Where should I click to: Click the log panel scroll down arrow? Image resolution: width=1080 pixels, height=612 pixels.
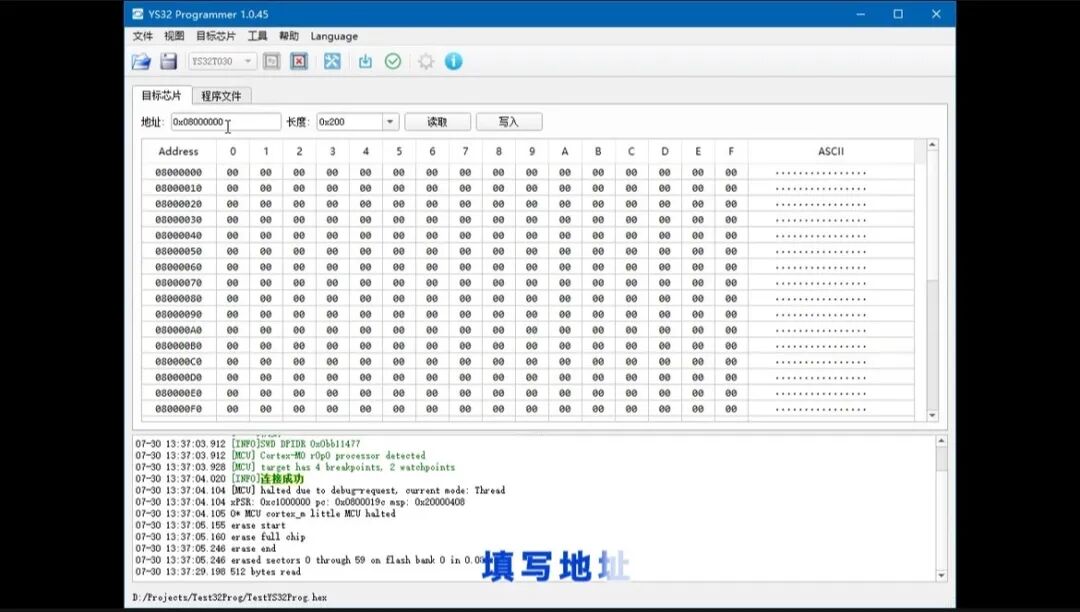pos(942,575)
